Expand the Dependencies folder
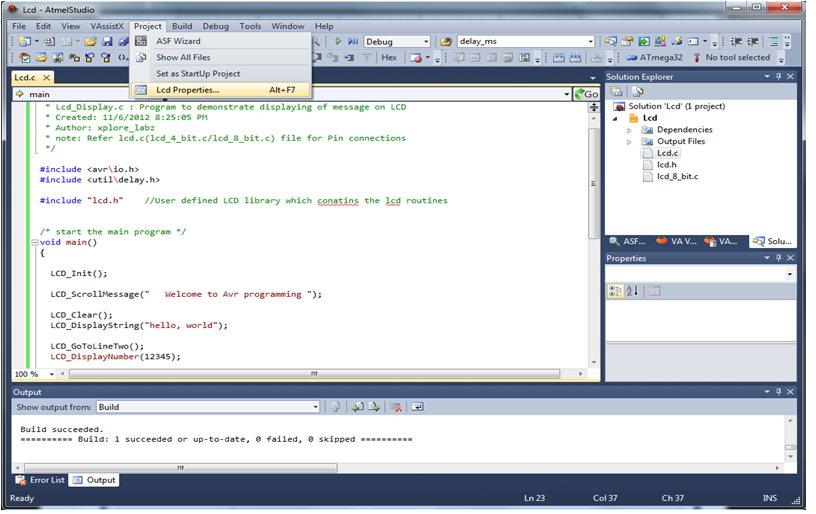Screen dimensions: 816x514 coord(629,130)
